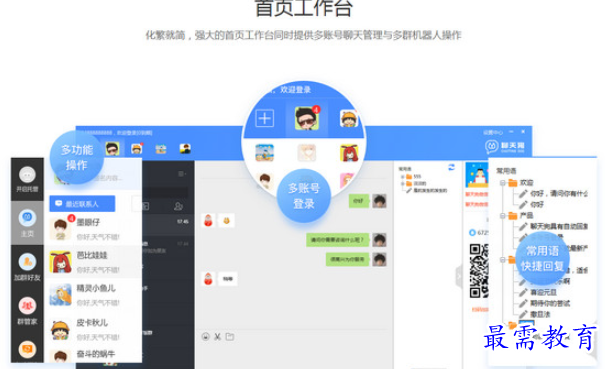Expand the 555 folder in the small 常用语 tree
This screenshot has width=605, height=369.
point(403,177)
